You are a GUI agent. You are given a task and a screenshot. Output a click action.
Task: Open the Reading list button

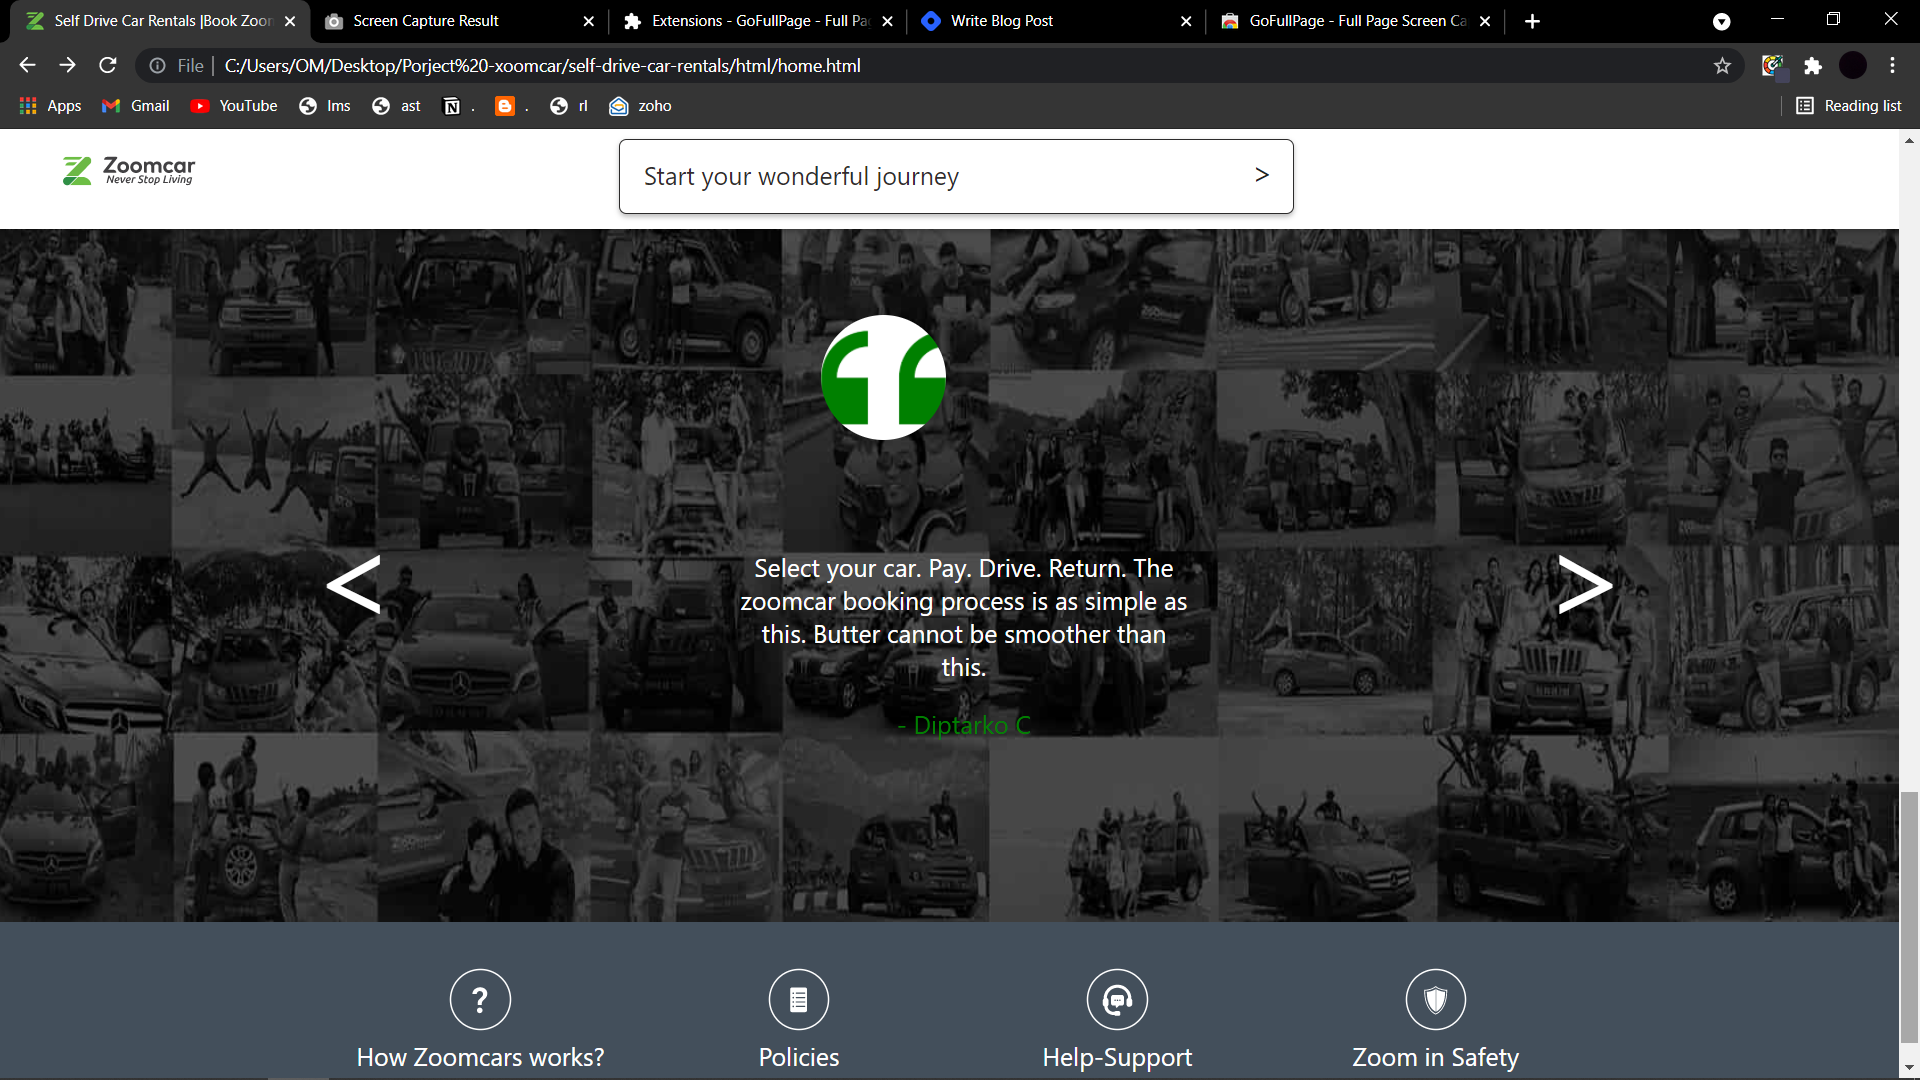tap(1849, 106)
